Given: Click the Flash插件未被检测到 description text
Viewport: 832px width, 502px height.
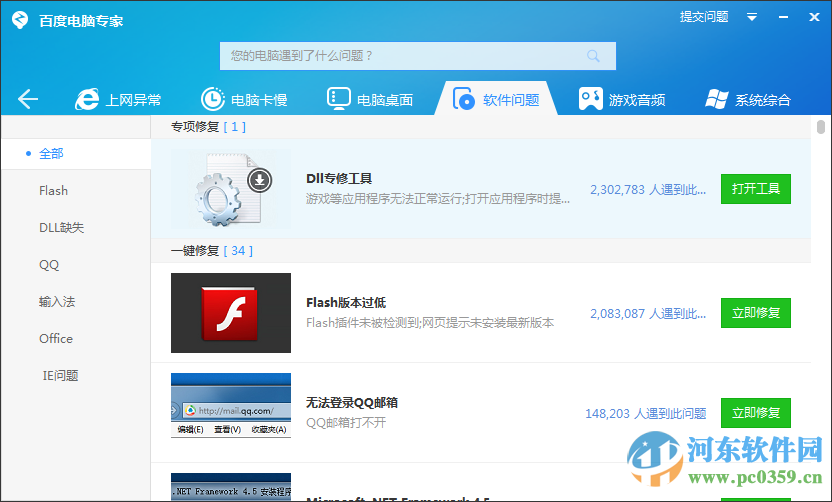Looking at the screenshot, I should (430, 323).
